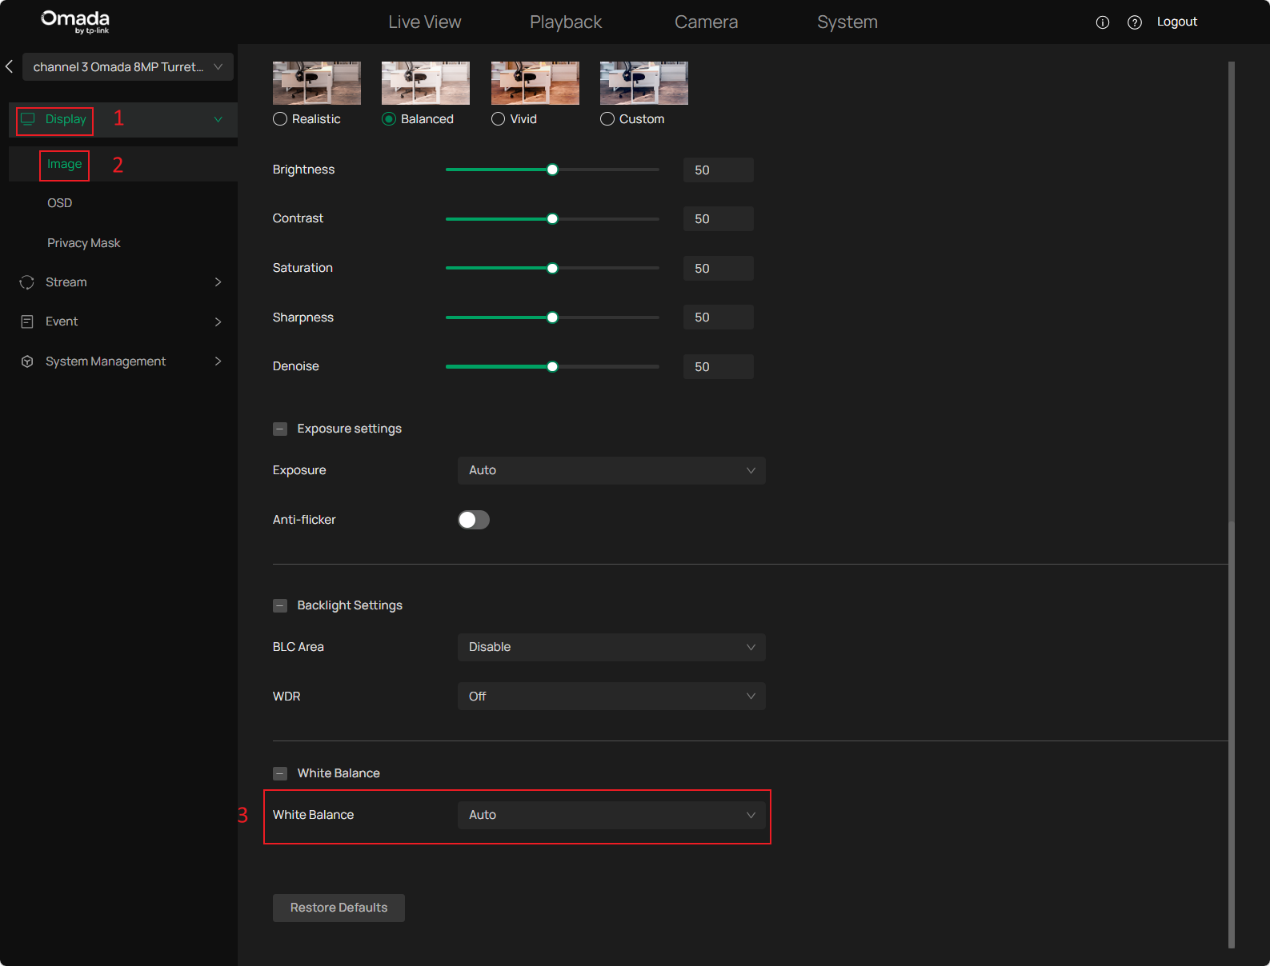Open the Privacy Mask submenu item

84,243
